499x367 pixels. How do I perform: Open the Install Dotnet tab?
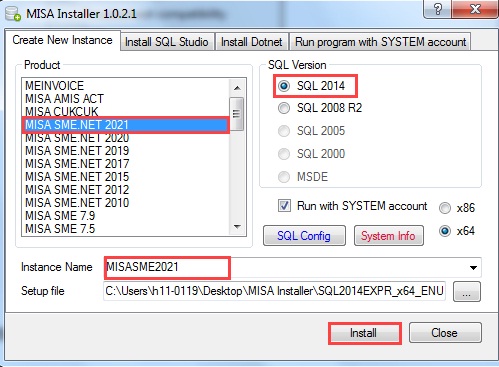[x=252, y=42]
